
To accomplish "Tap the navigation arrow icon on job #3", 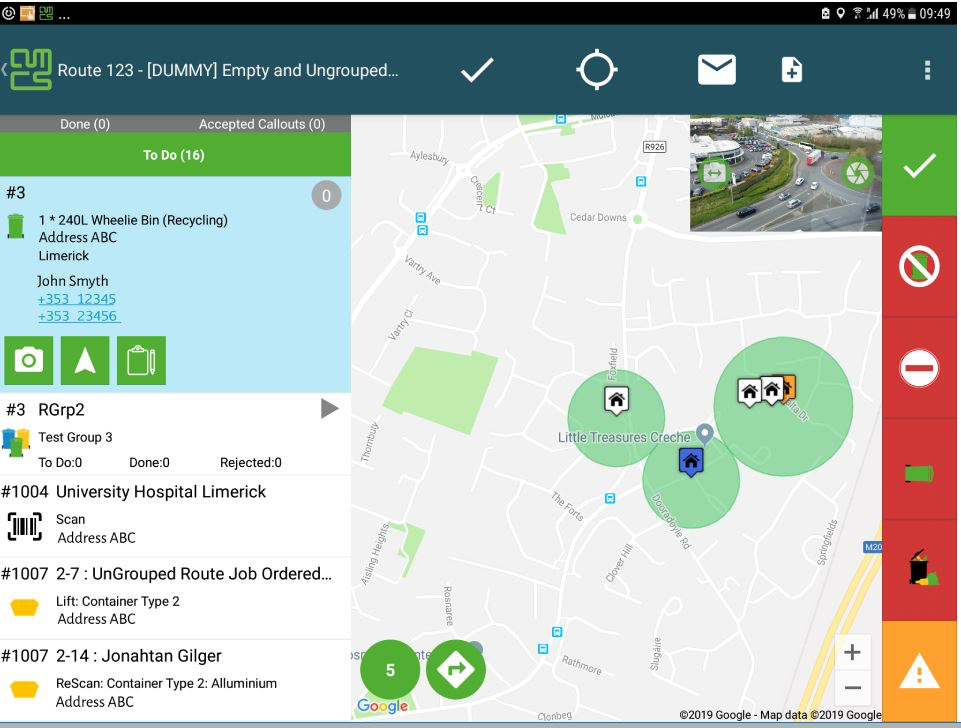I will pyautogui.click(x=85, y=360).
